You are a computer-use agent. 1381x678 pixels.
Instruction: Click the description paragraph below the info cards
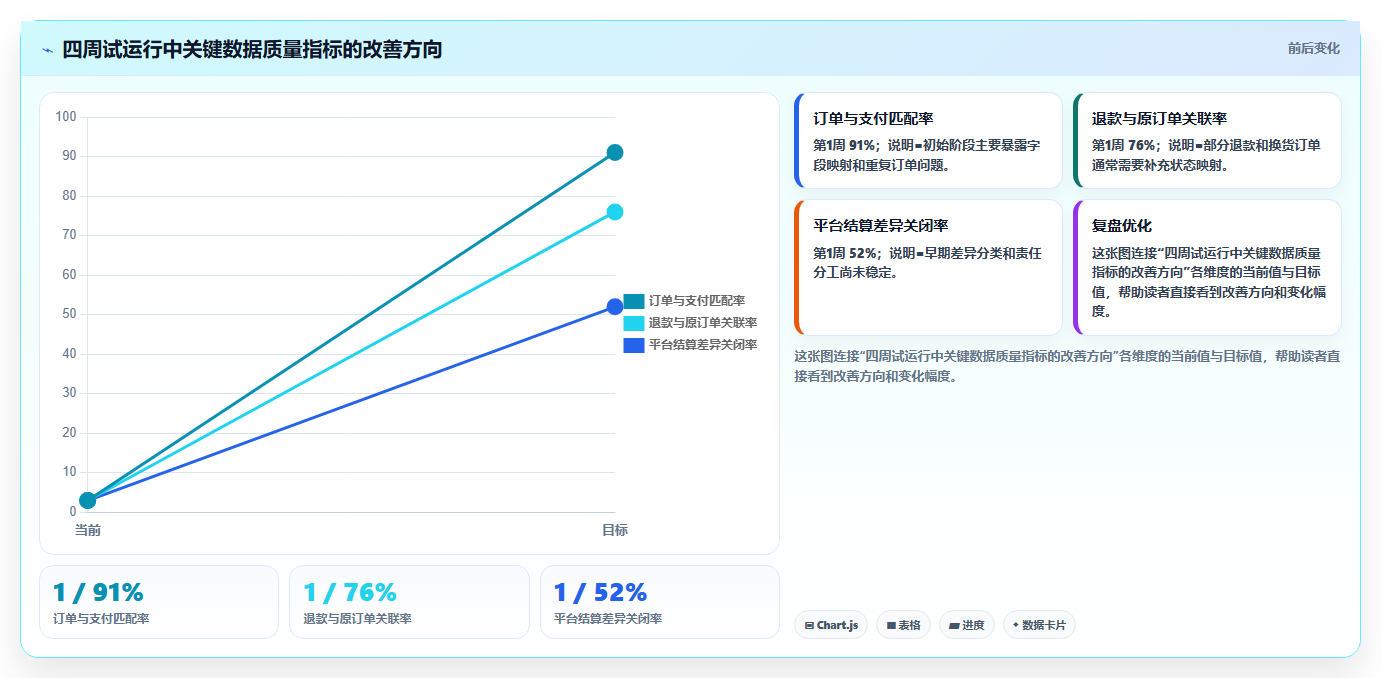[x=1067, y=366]
